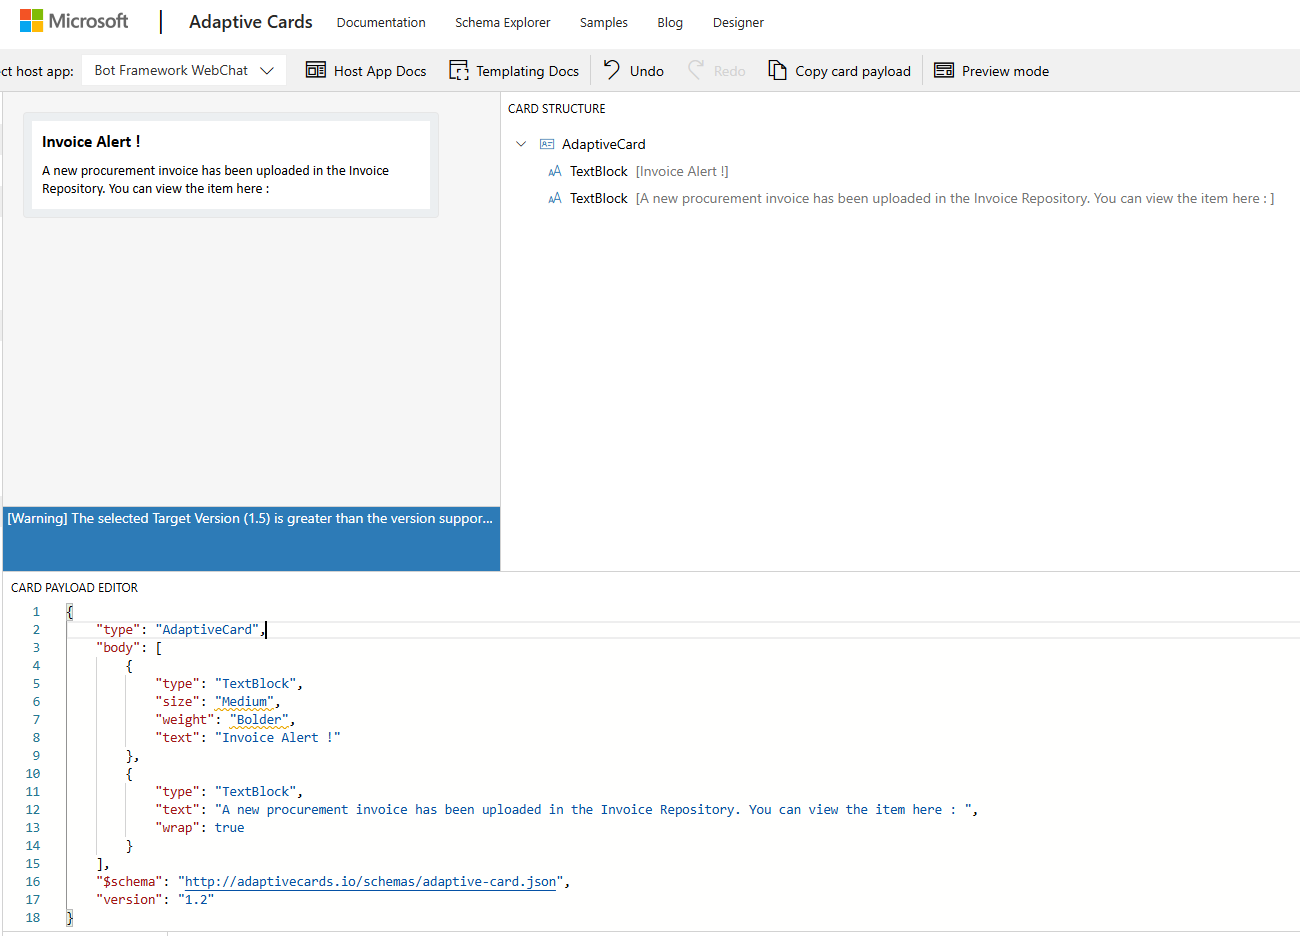Click the Redo arrow icon
Image resolution: width=1300 pixels, height=936 pixels.
pyautogui.click(x=696, y=70)
